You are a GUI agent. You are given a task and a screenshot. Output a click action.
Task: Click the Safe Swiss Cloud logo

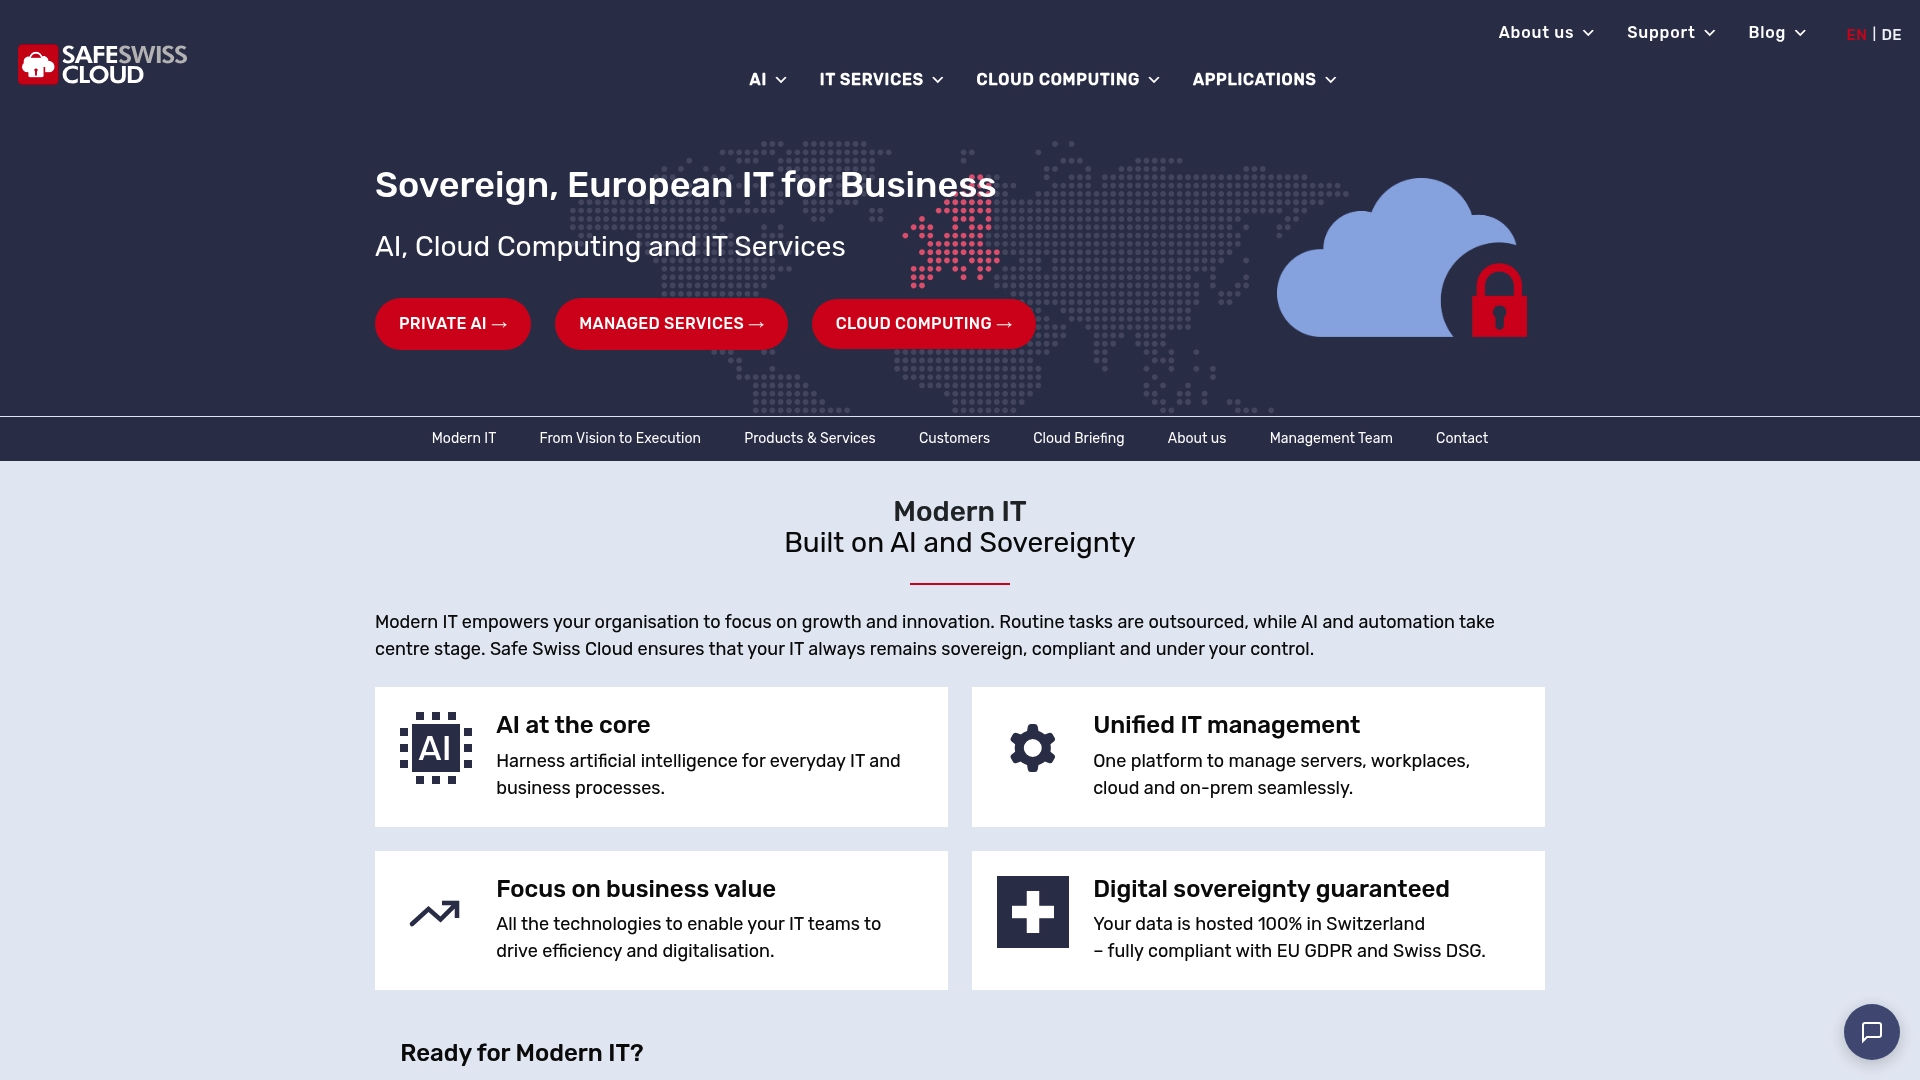pyautogui.click(x=102, y=65)
